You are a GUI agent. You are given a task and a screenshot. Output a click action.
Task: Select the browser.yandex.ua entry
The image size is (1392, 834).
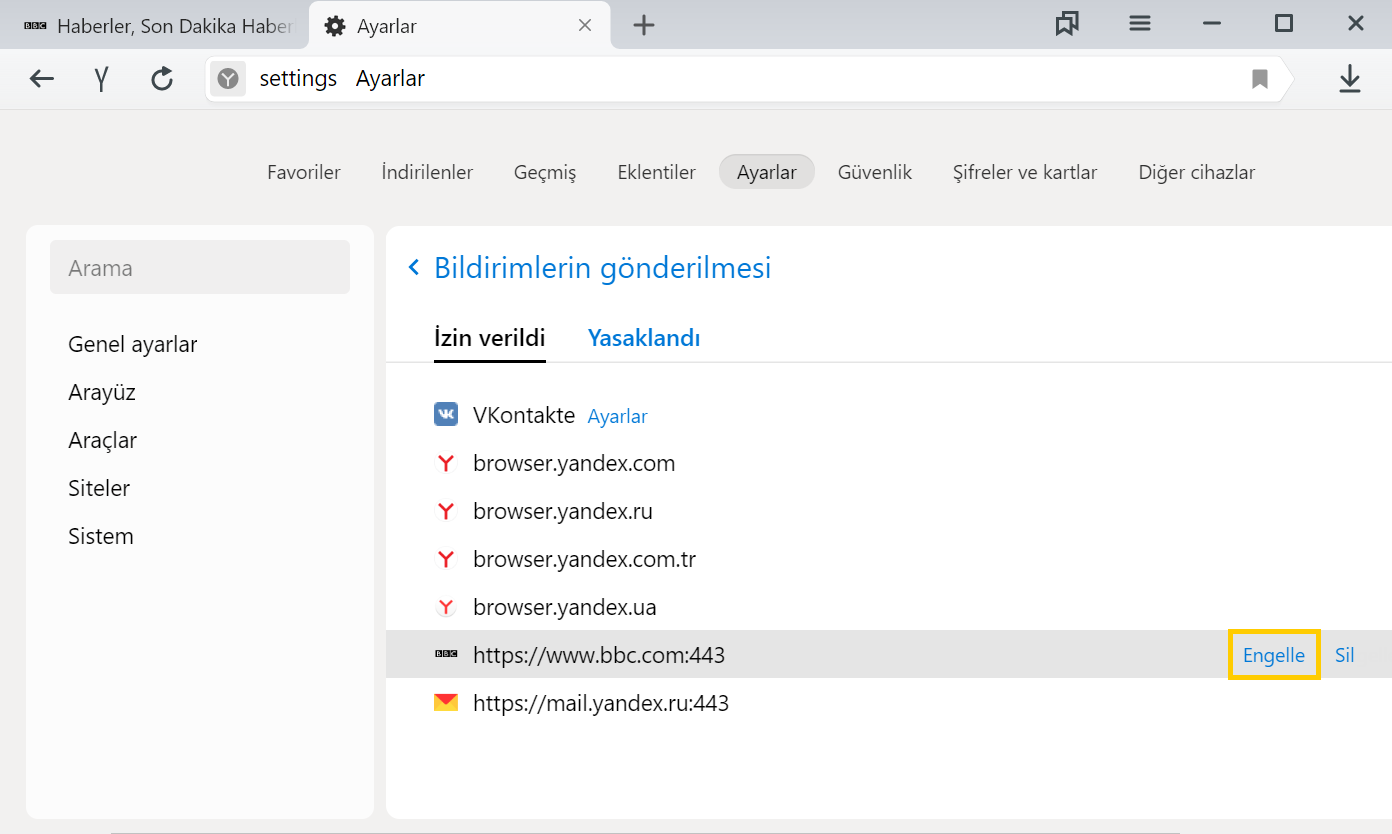point(889,607)
